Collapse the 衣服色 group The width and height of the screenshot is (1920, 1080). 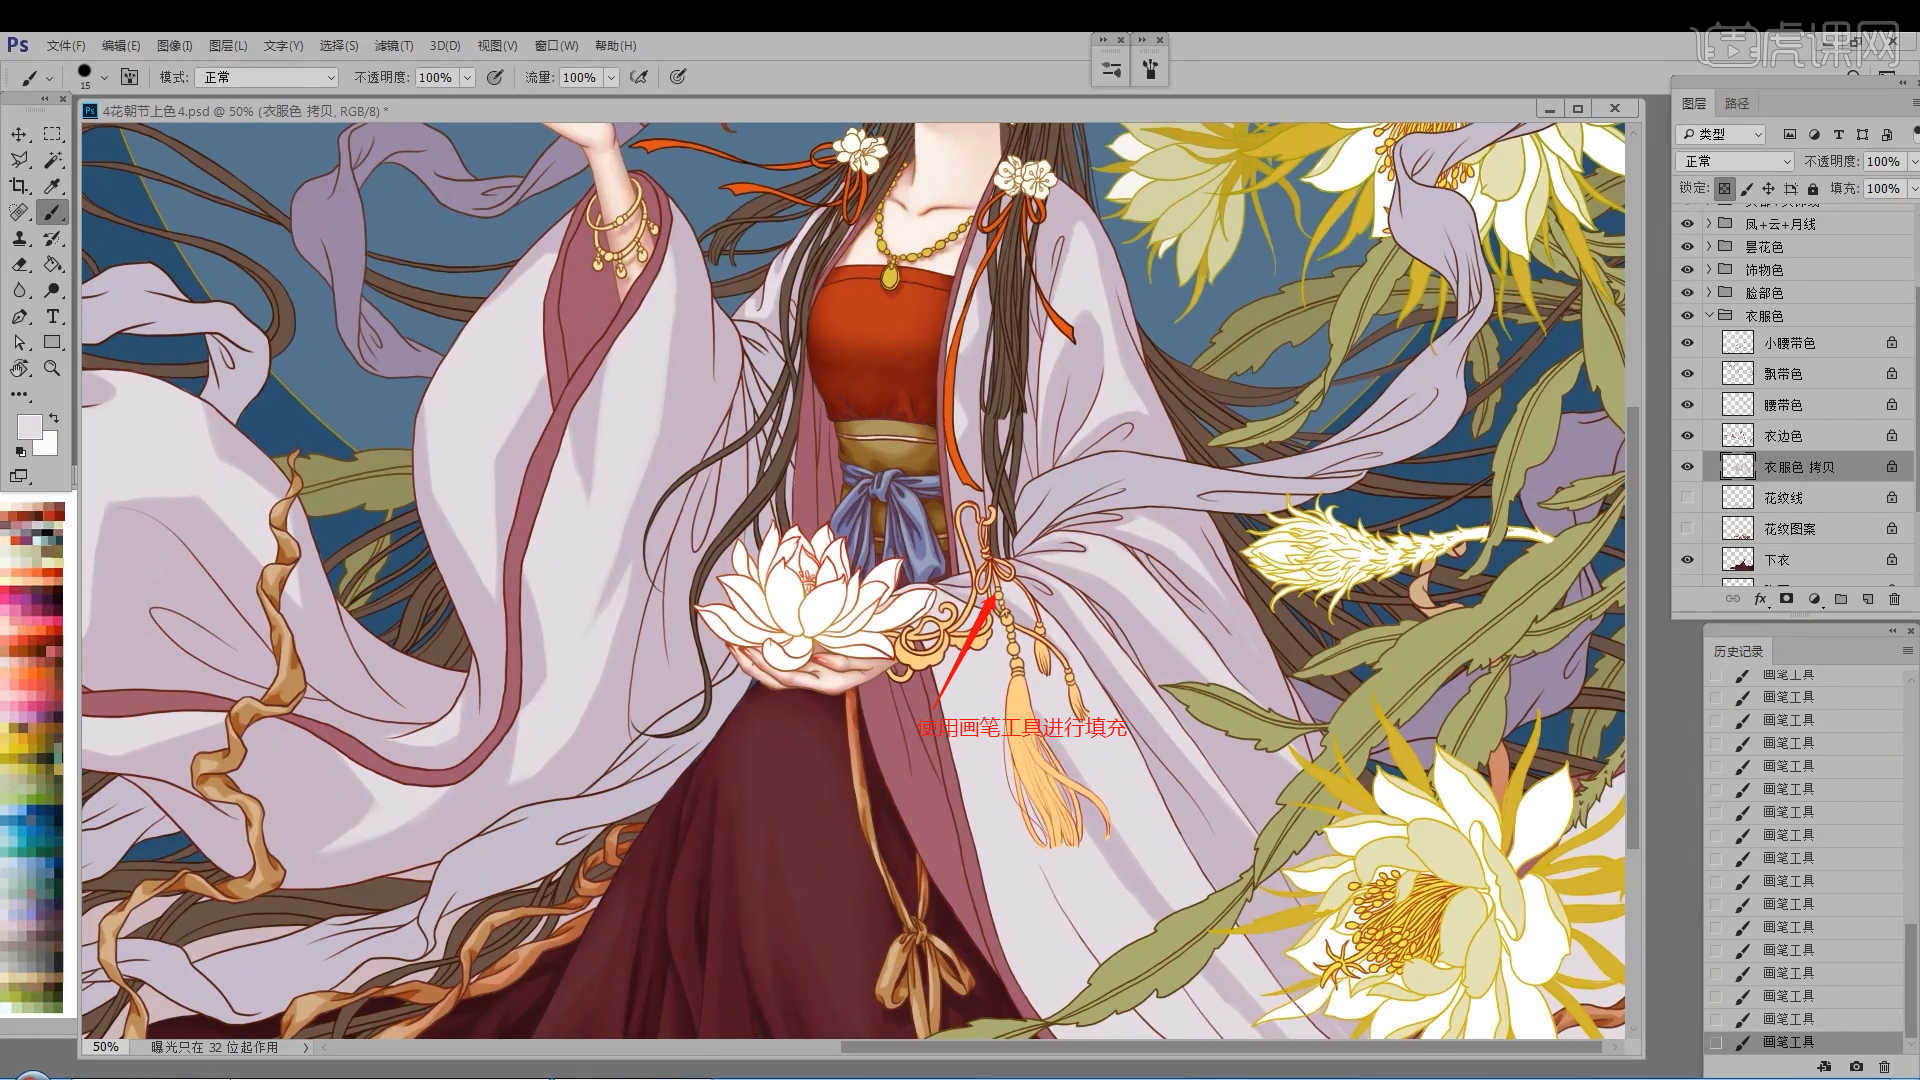point(1709,316)
